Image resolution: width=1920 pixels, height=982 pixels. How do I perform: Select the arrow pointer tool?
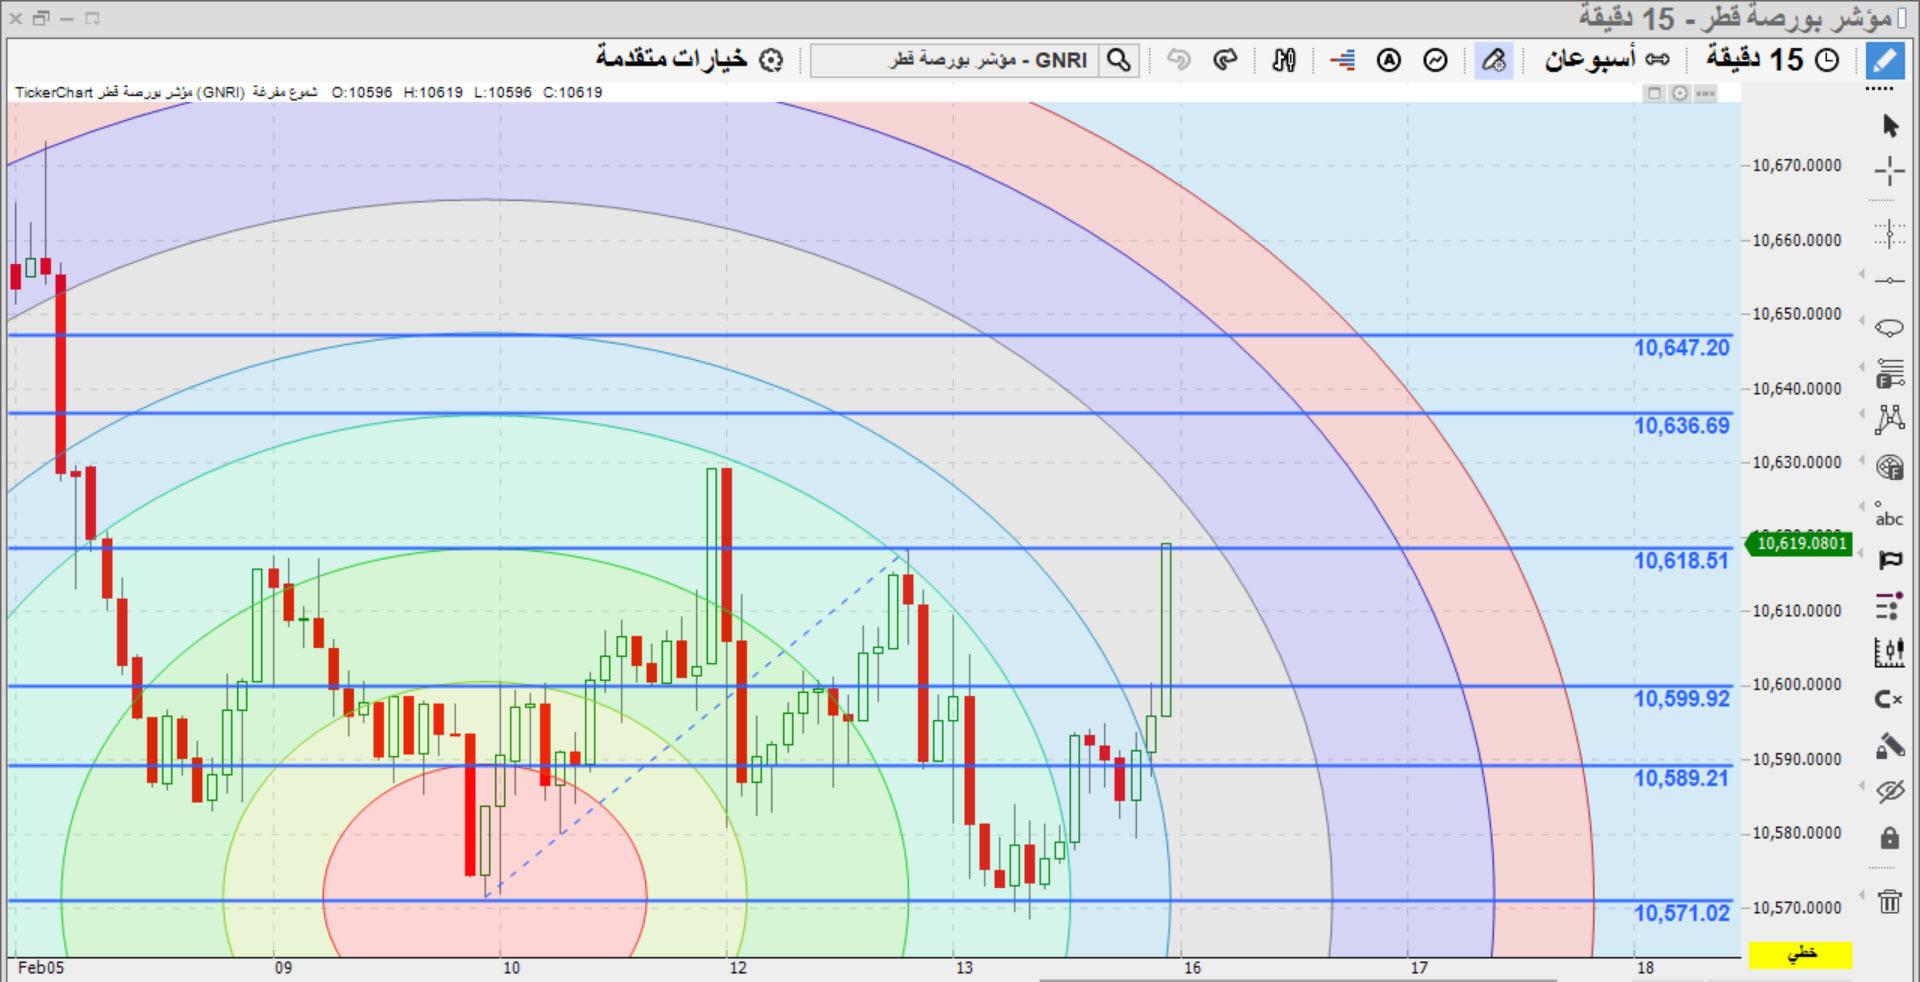1889,126
